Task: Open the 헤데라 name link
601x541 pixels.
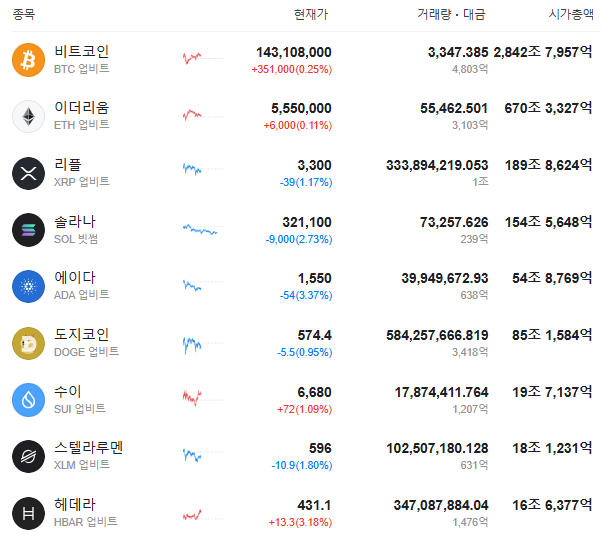Action: 75,504
